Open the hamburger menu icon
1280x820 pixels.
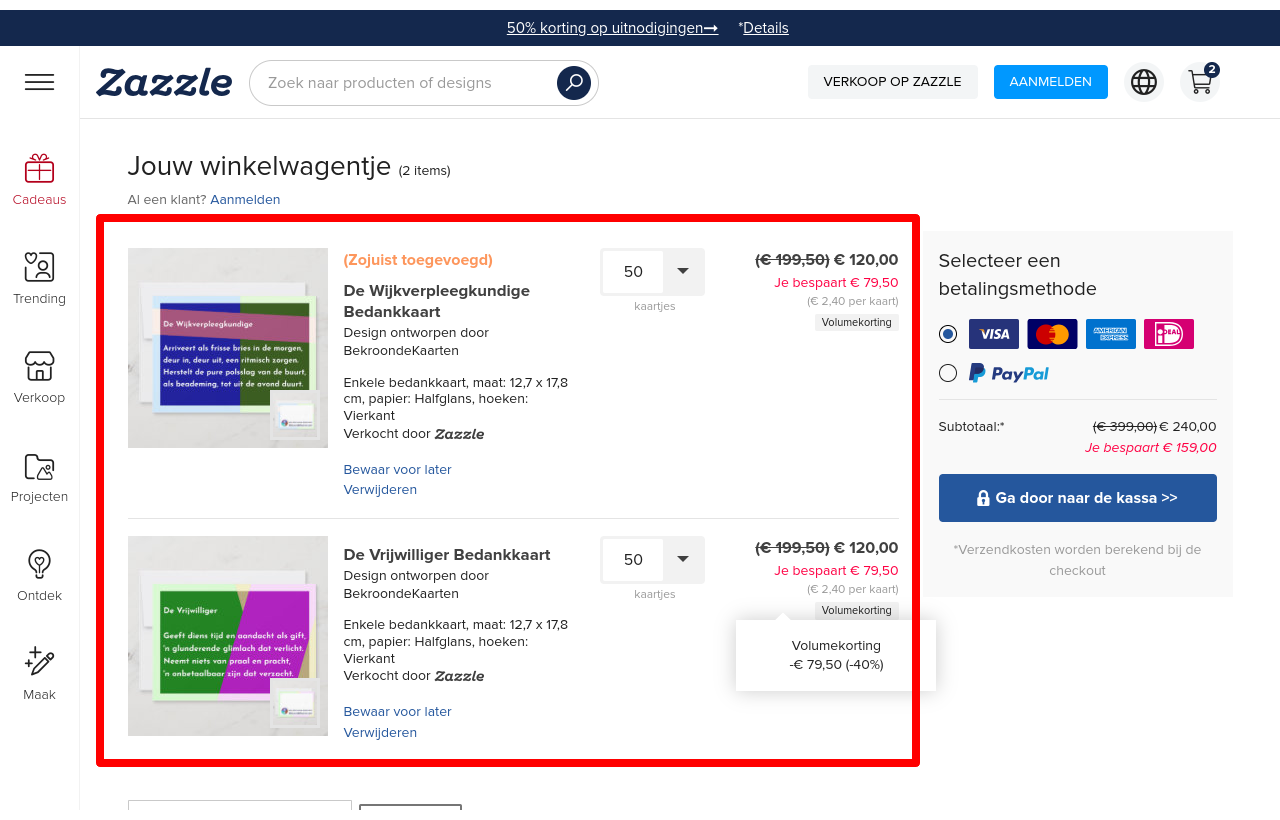coord(40,82)
